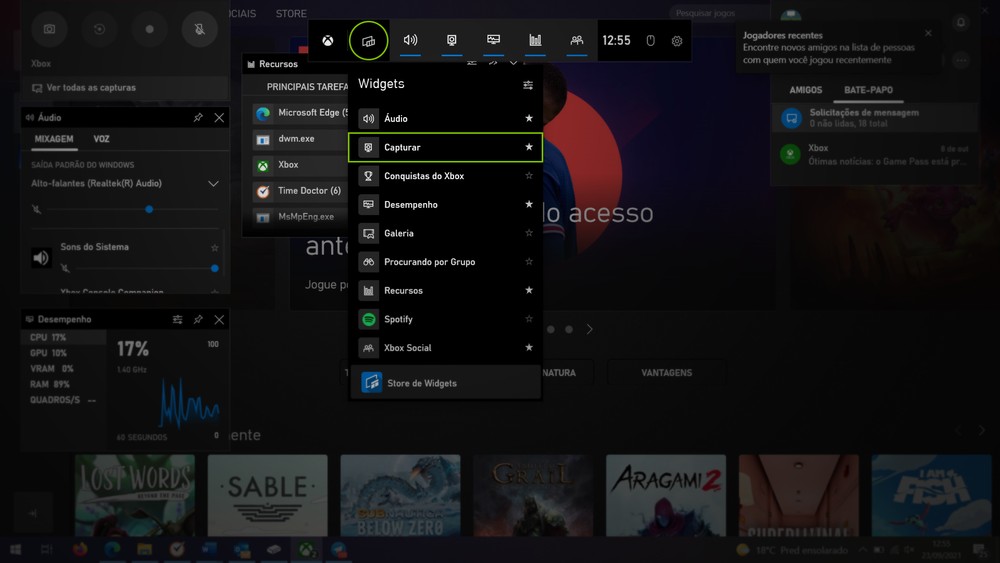Open Desempenho widget options icon

click(177, 319)
